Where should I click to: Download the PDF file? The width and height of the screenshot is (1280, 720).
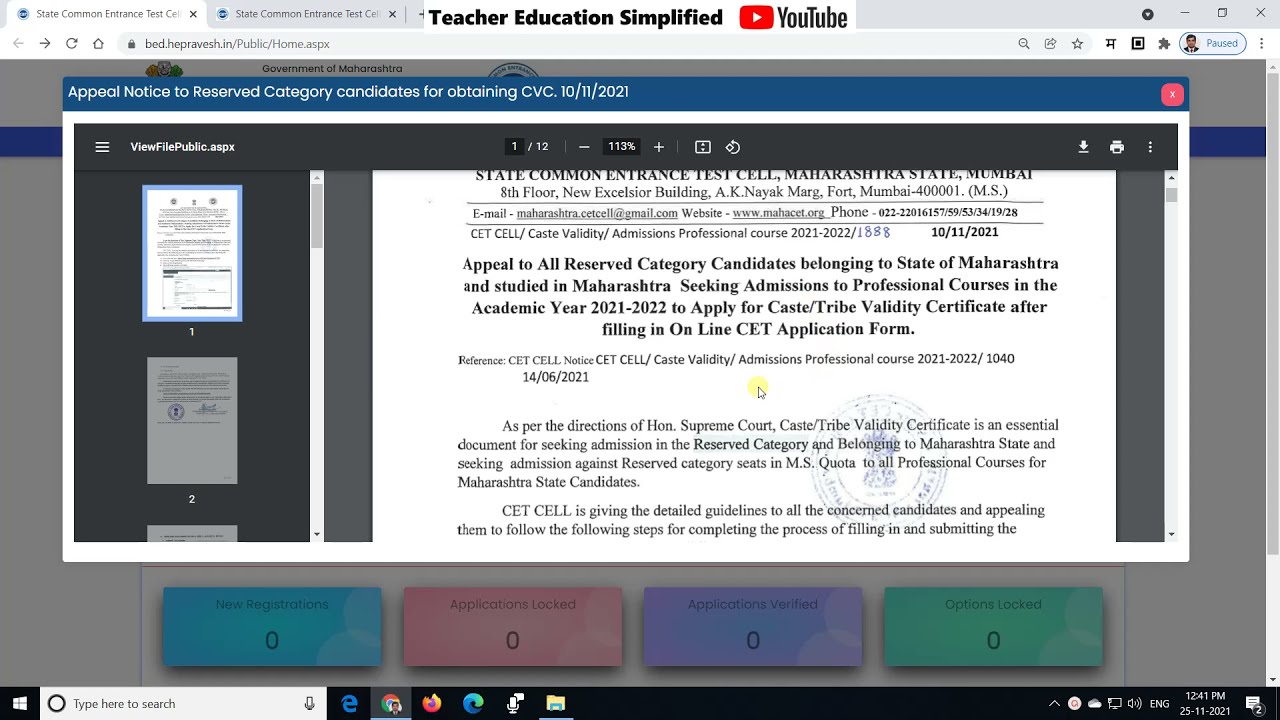(x=1083, y=147)
